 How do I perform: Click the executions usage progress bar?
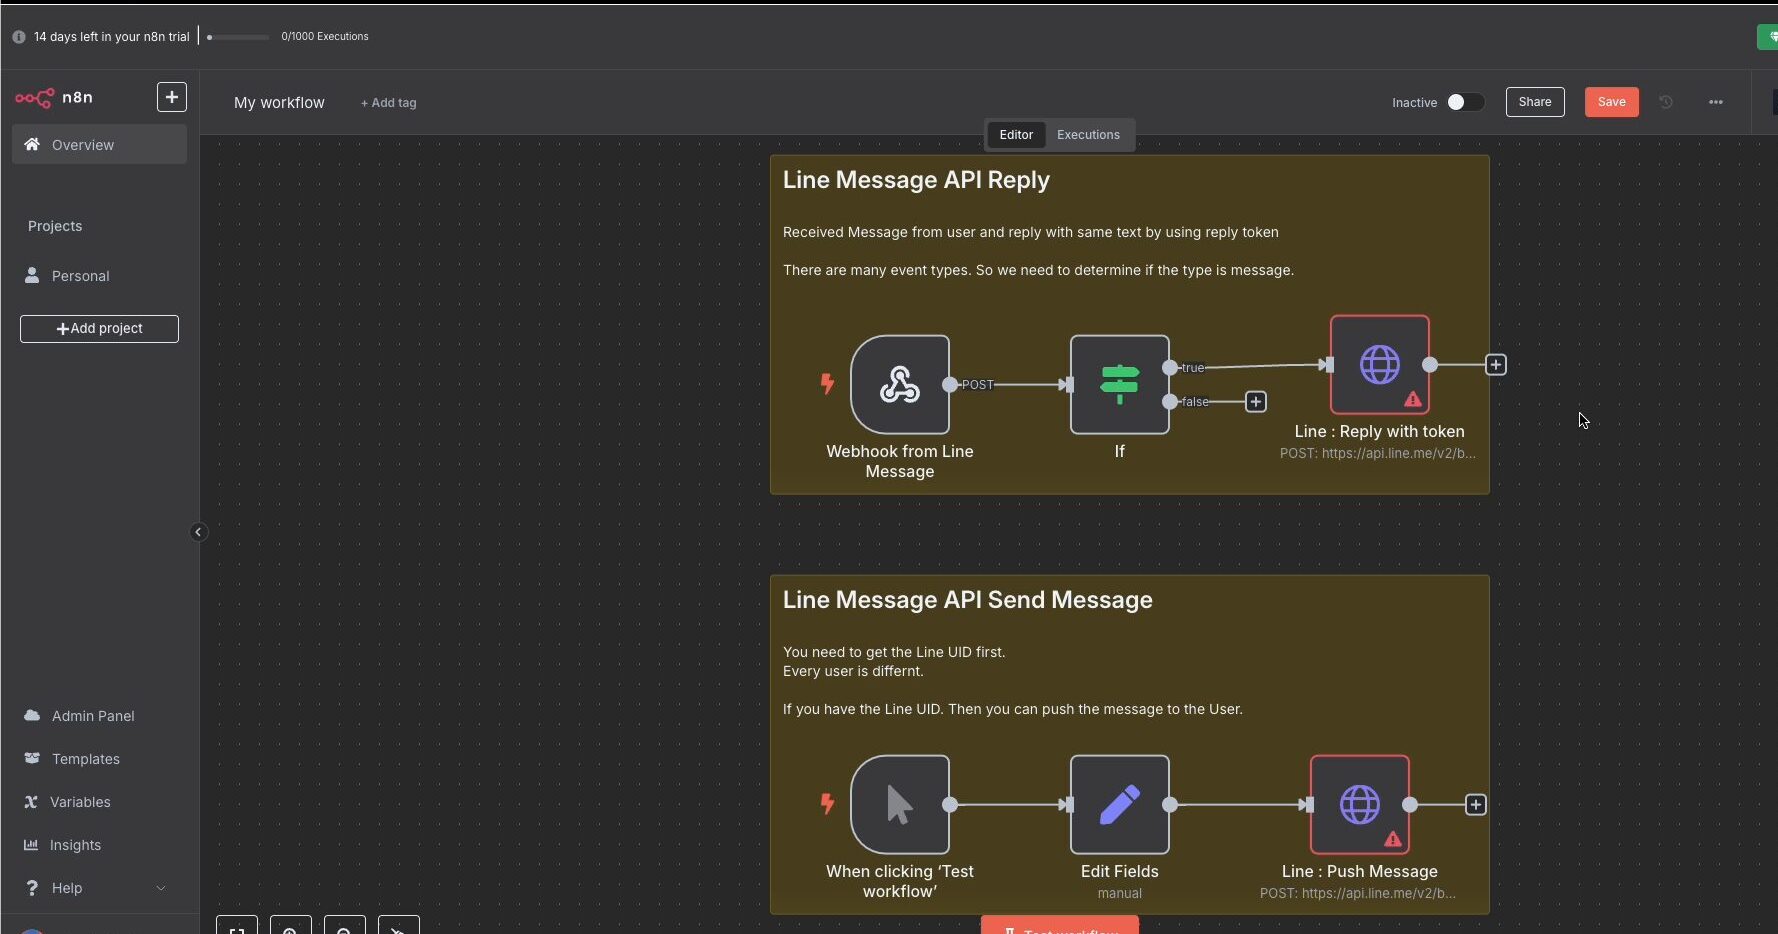pos(238,37)
